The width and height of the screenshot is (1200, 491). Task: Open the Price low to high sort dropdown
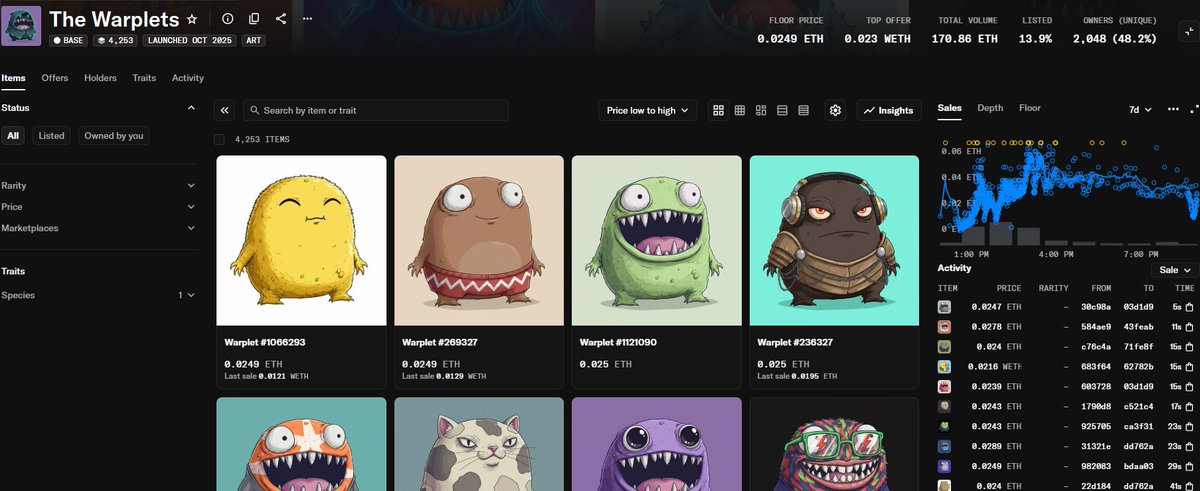648,110
